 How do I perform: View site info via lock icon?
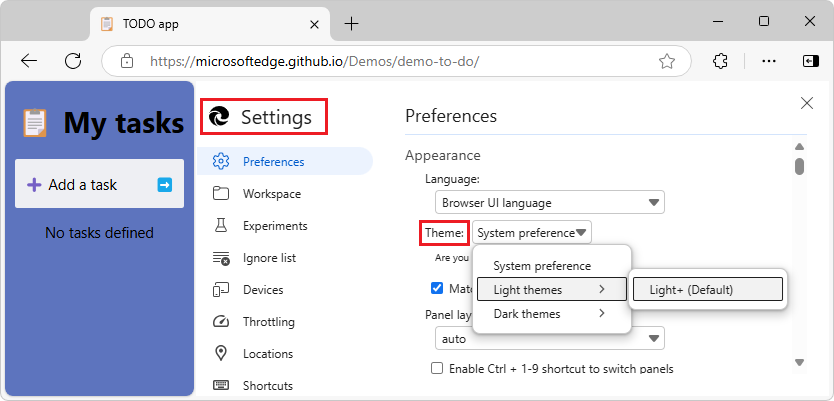[x=127, y=61]
